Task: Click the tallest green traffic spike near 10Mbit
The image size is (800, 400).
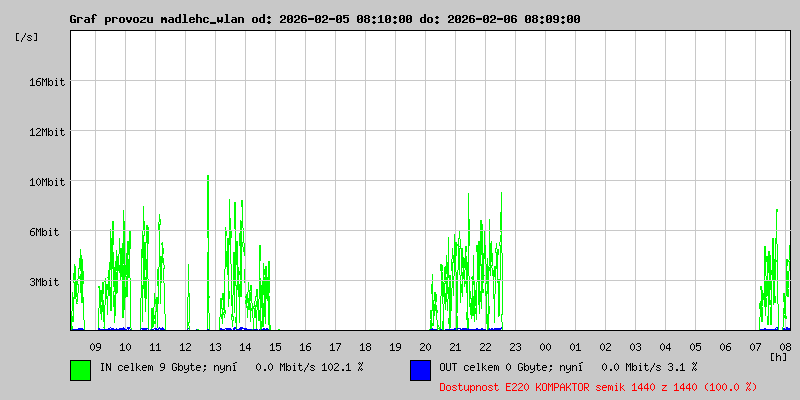Action: [208, 253]
